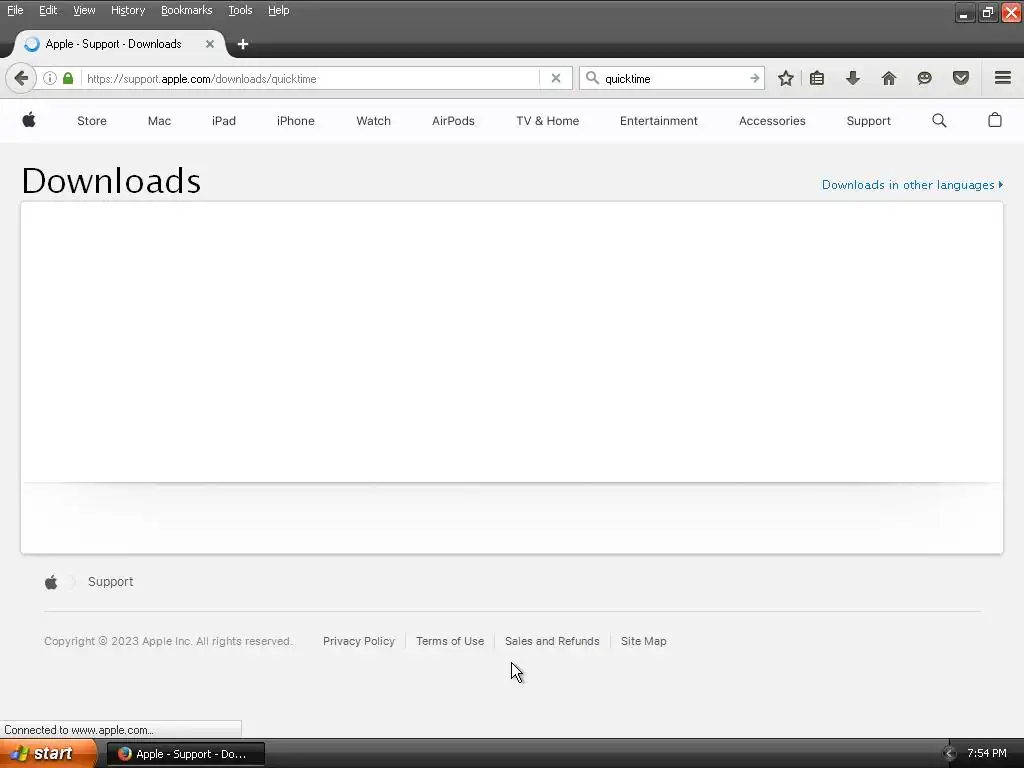The image size is (1024, 768).
Task: Save page to Pocket icon
Action: pos(961,78)
